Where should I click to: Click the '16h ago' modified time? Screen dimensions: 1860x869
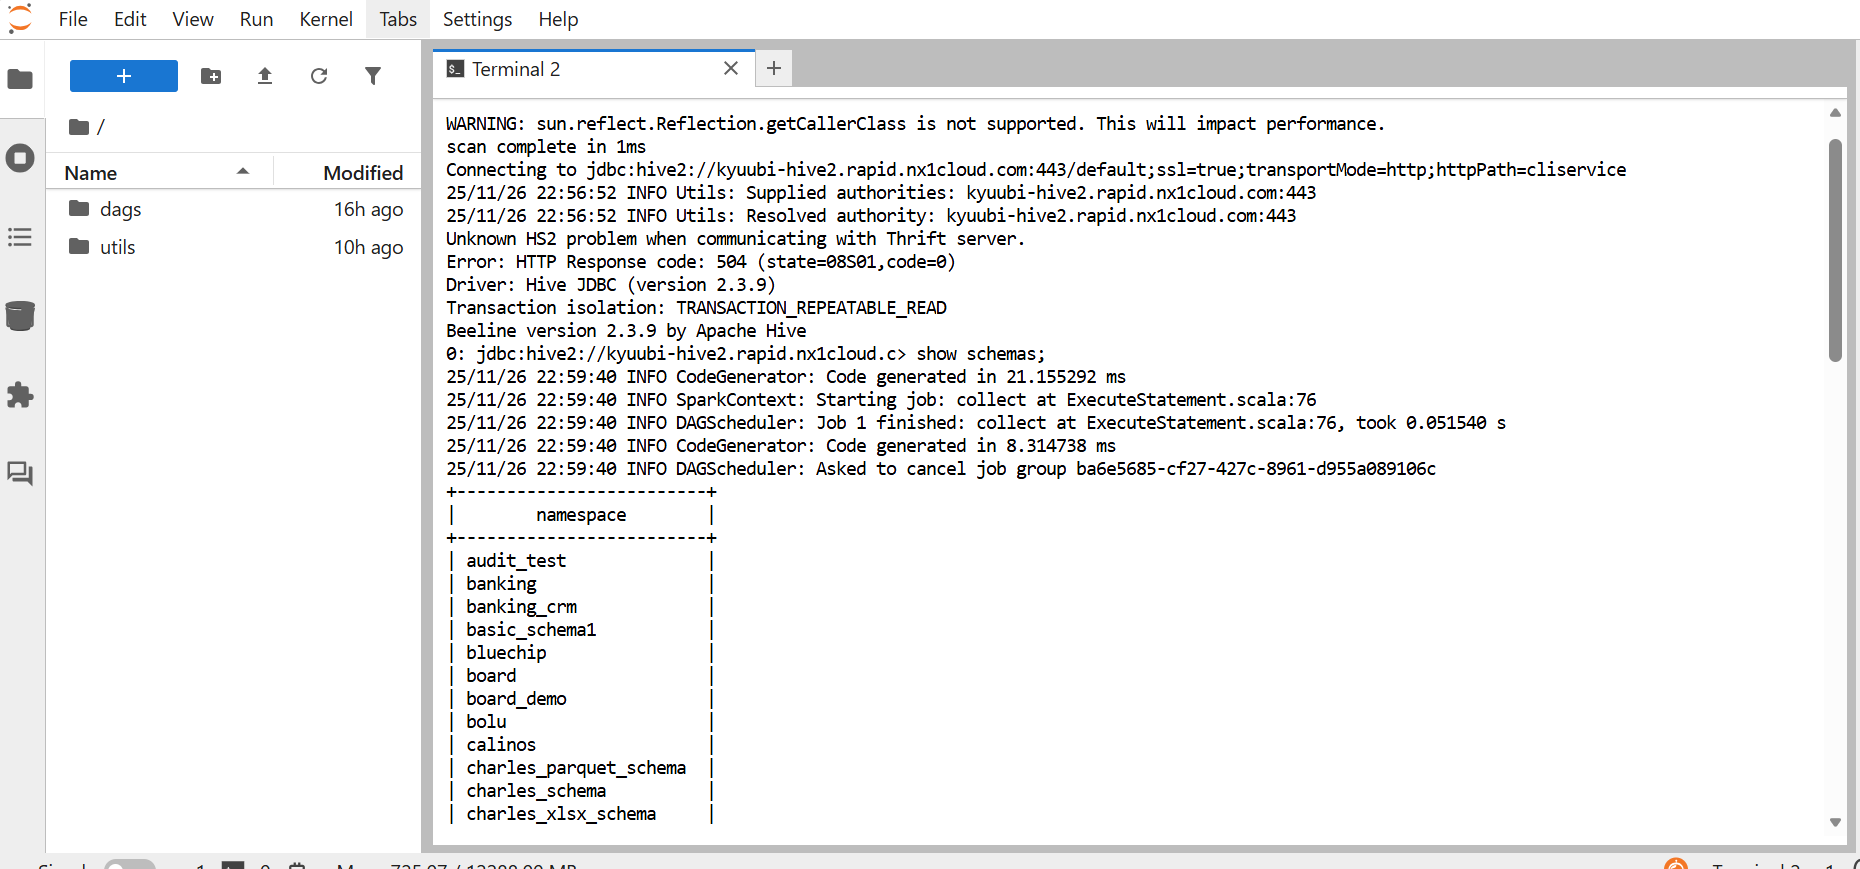click(x=369, y=209)
